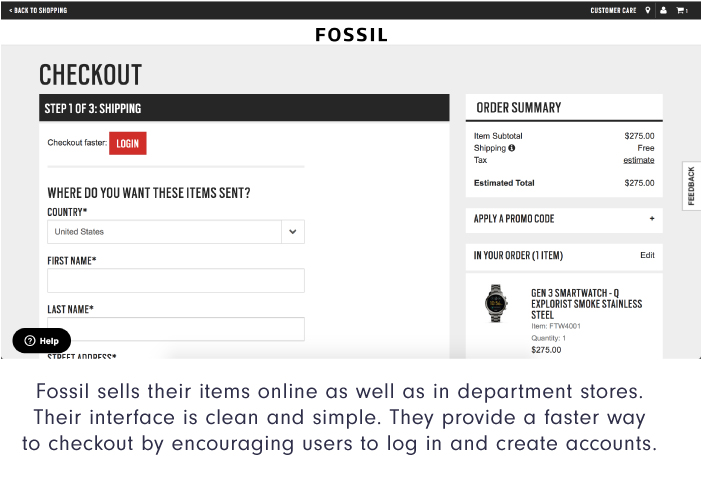This screenshot has height=503, width=701.
Task: Focus the Last Name field
Action: click(x=176, y=329)
